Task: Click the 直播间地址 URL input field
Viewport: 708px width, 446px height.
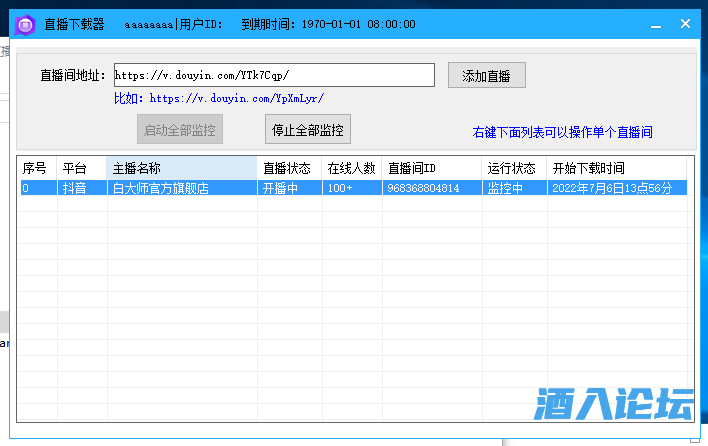Action: pos(272,75)
